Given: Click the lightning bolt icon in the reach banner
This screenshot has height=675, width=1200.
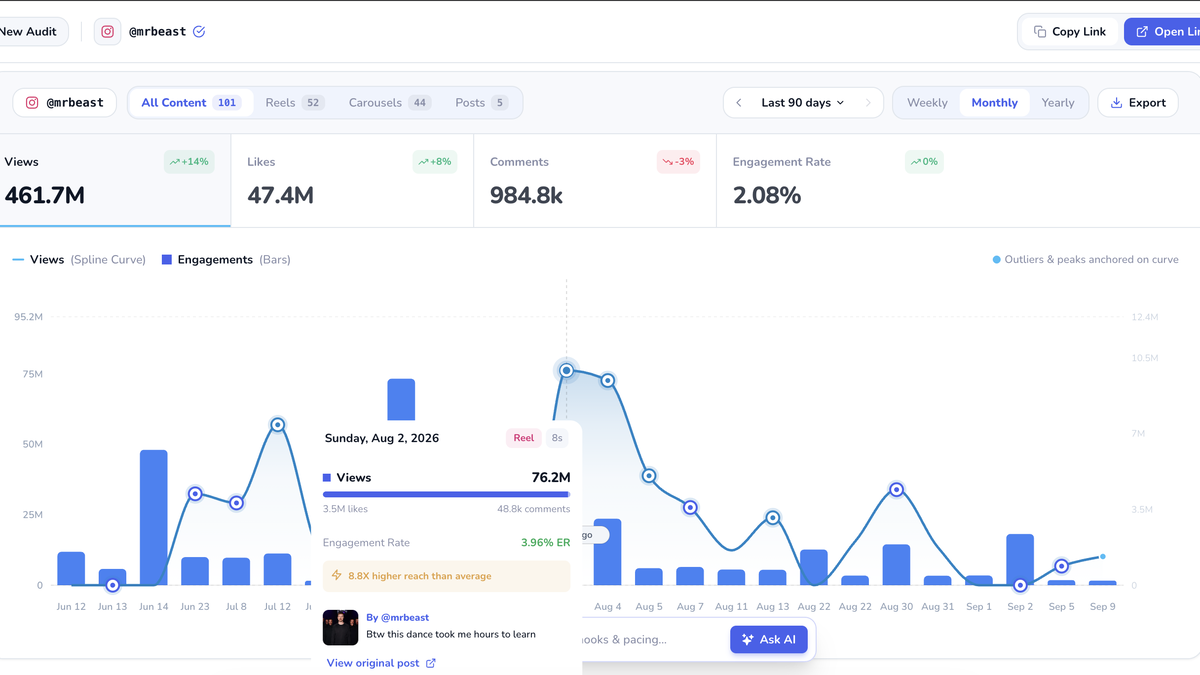Looking at the screenshot, I should coord(337,576).
